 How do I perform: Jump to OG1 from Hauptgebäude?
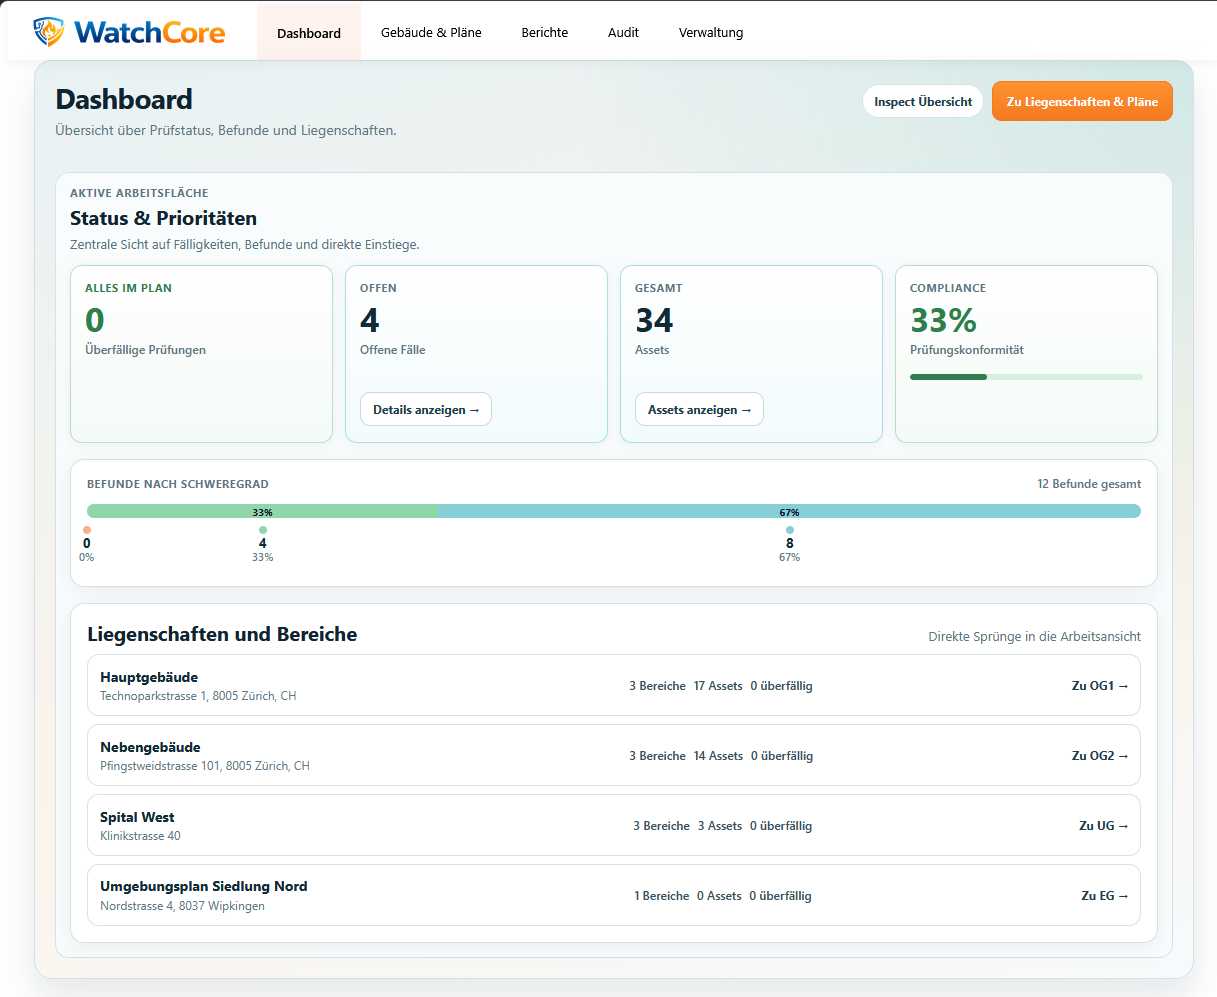pyautogui.click(x=1100, y=686)
